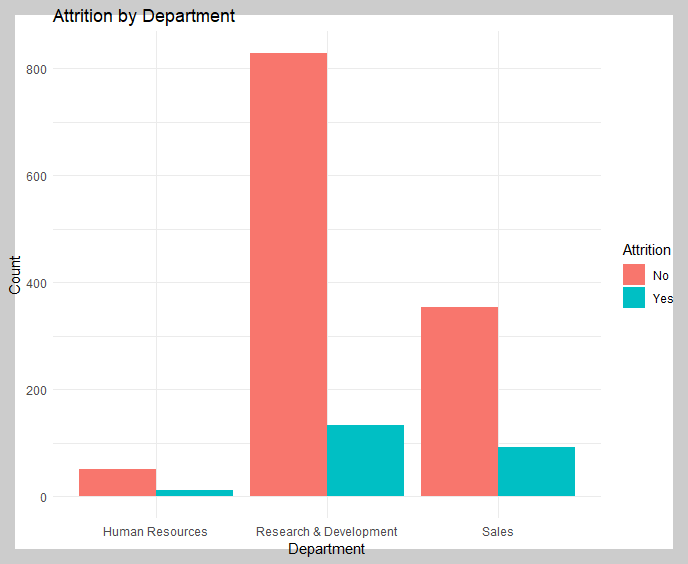Select the Human Resources Yes bar
The height and width of the screenshot is (564, 688).
click(x=194, y=493)
